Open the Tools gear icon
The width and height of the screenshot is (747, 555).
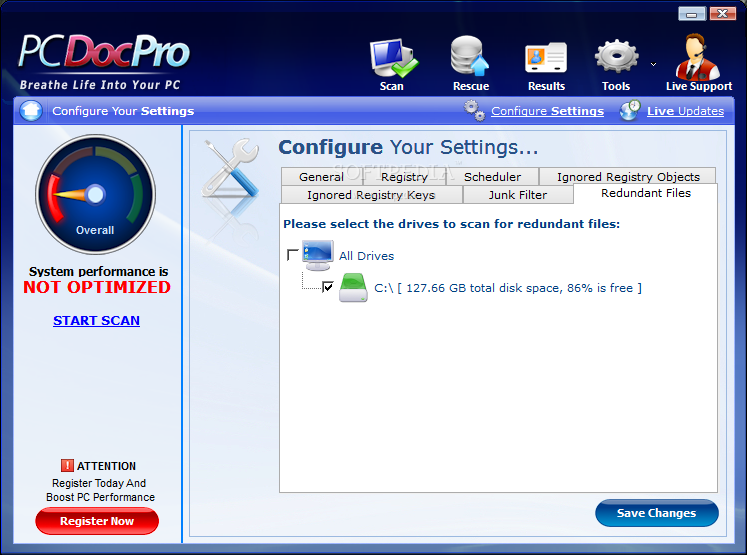(x=616, y=56)
